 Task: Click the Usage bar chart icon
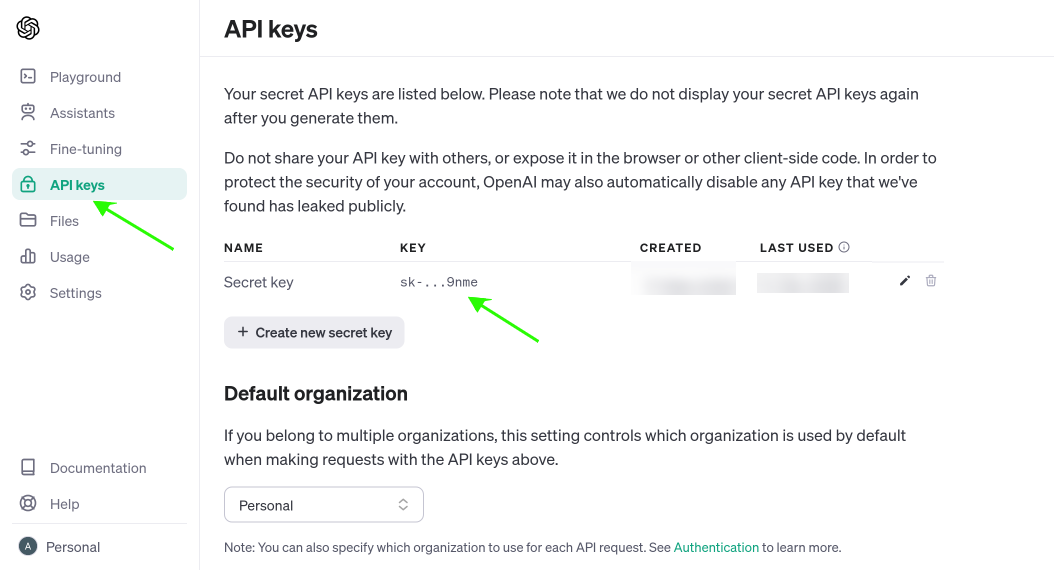(x=28, y=256)
